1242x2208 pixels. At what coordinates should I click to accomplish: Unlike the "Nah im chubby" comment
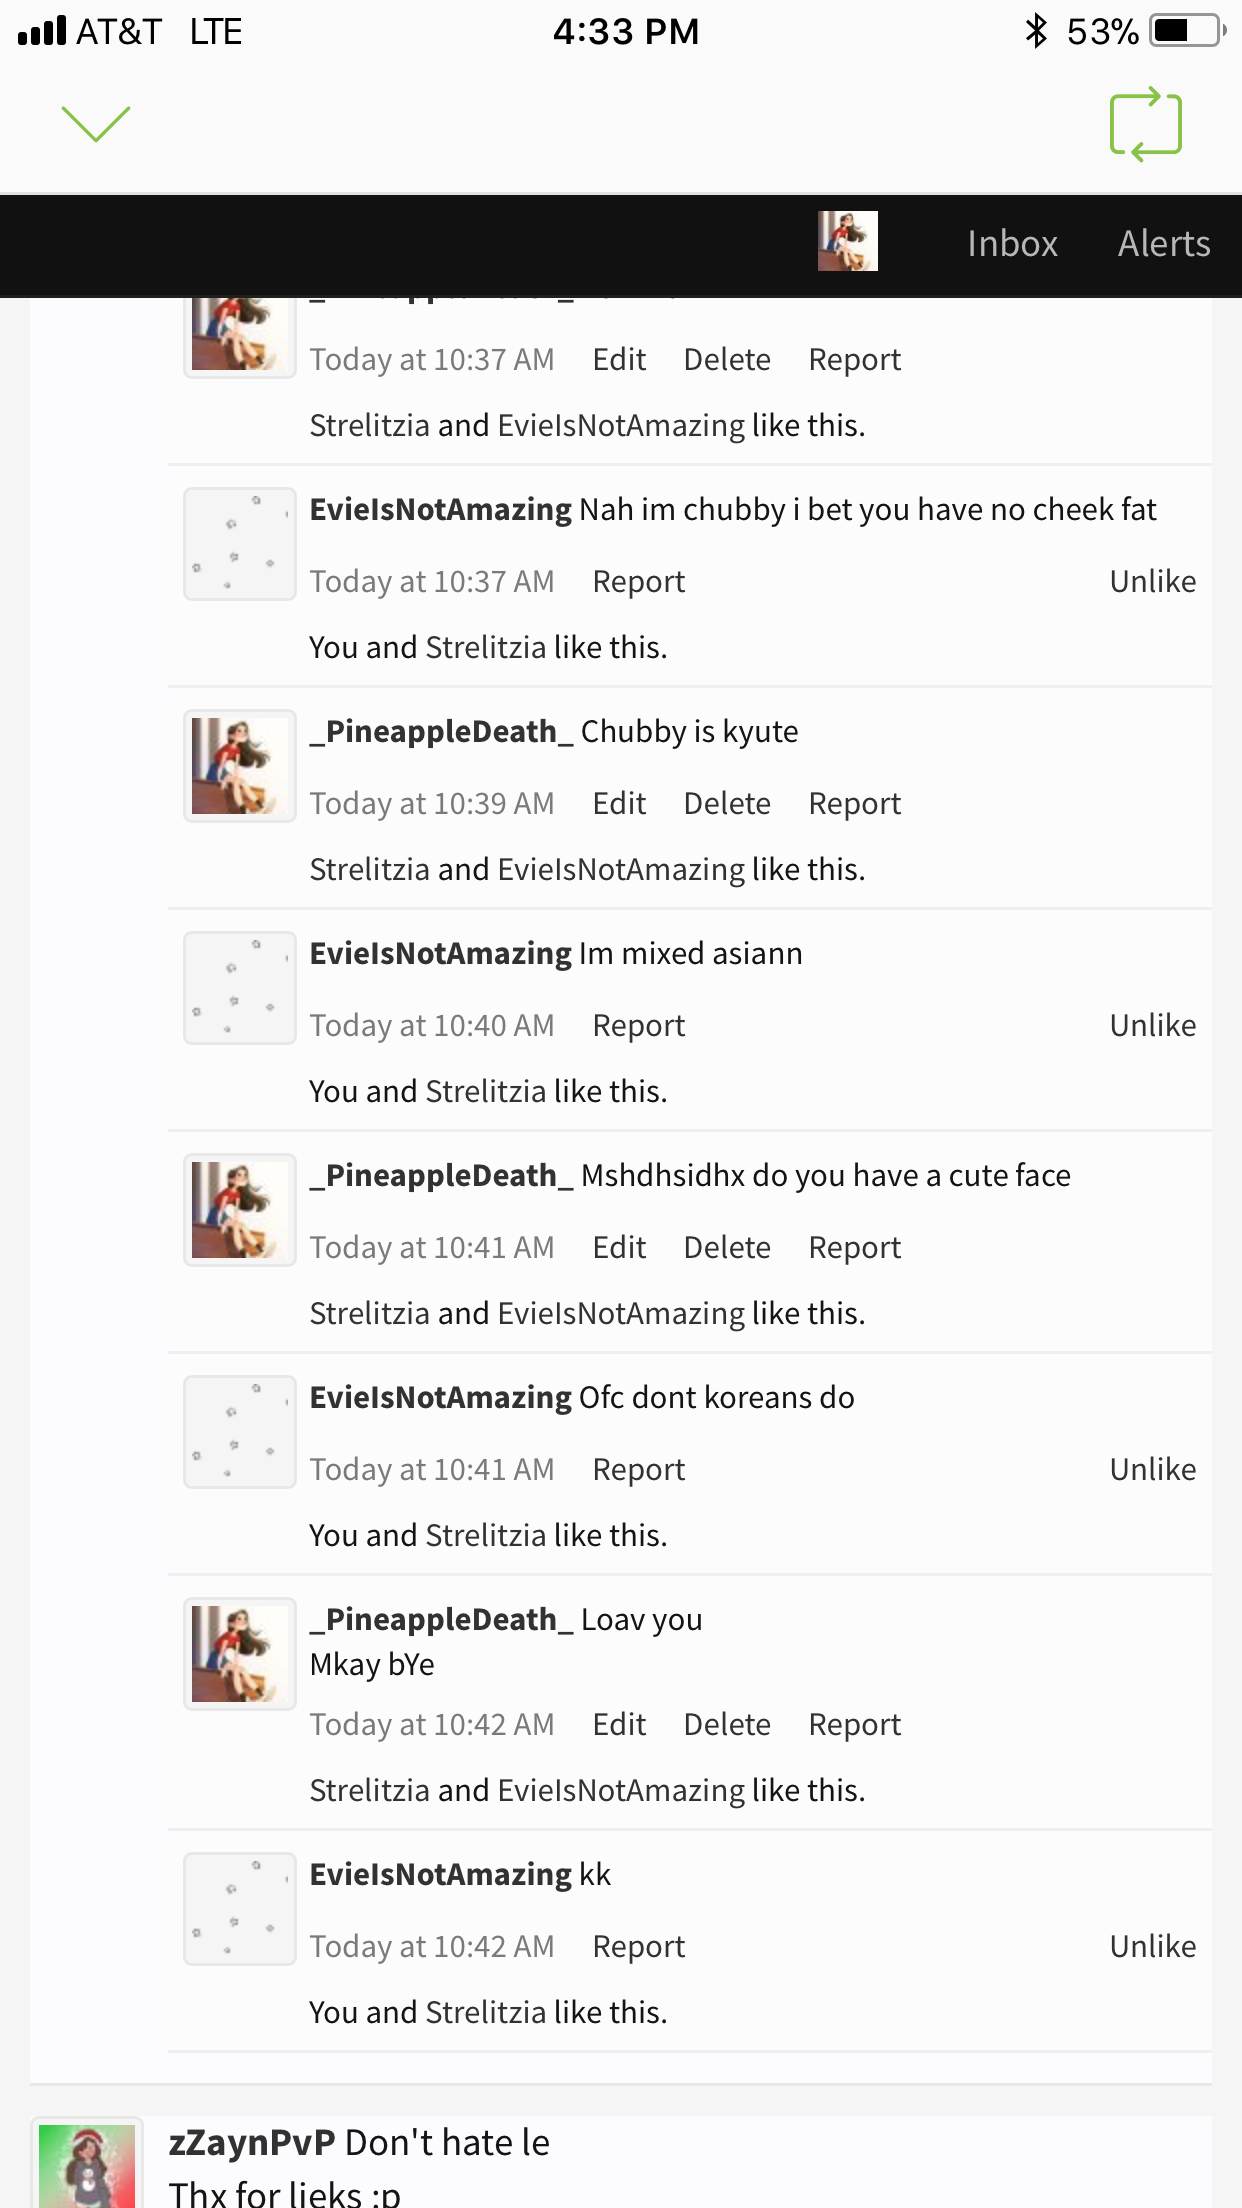click(x=1152, y=581)
